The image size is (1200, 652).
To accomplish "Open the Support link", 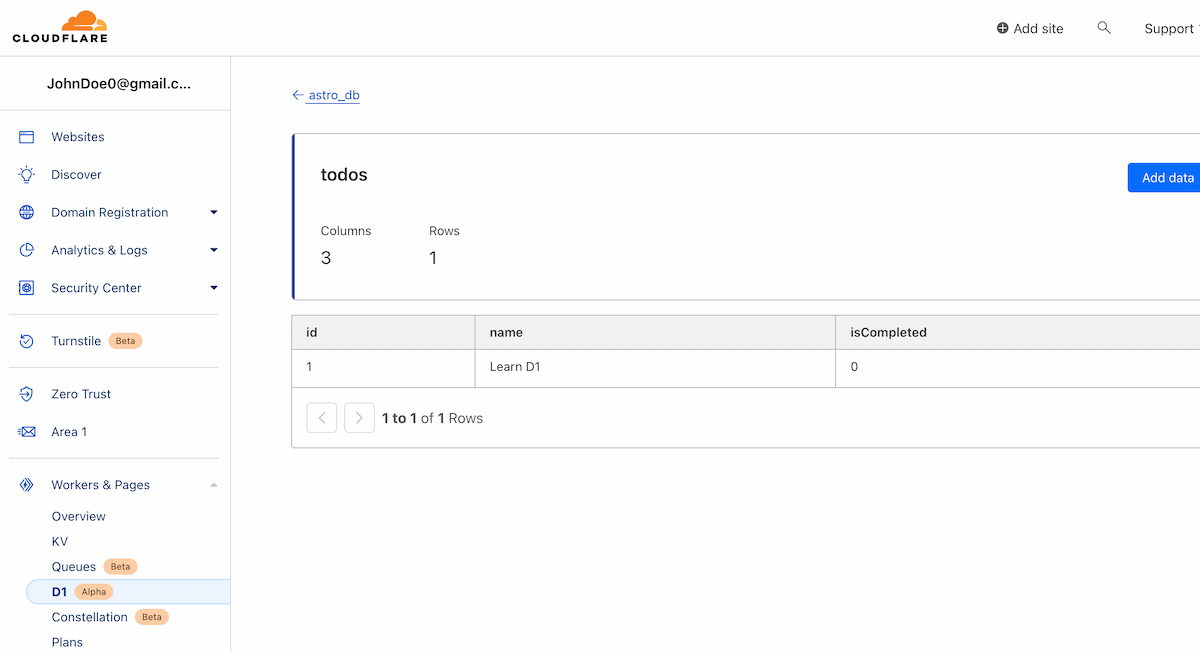I will click(x=1169, y=28).
